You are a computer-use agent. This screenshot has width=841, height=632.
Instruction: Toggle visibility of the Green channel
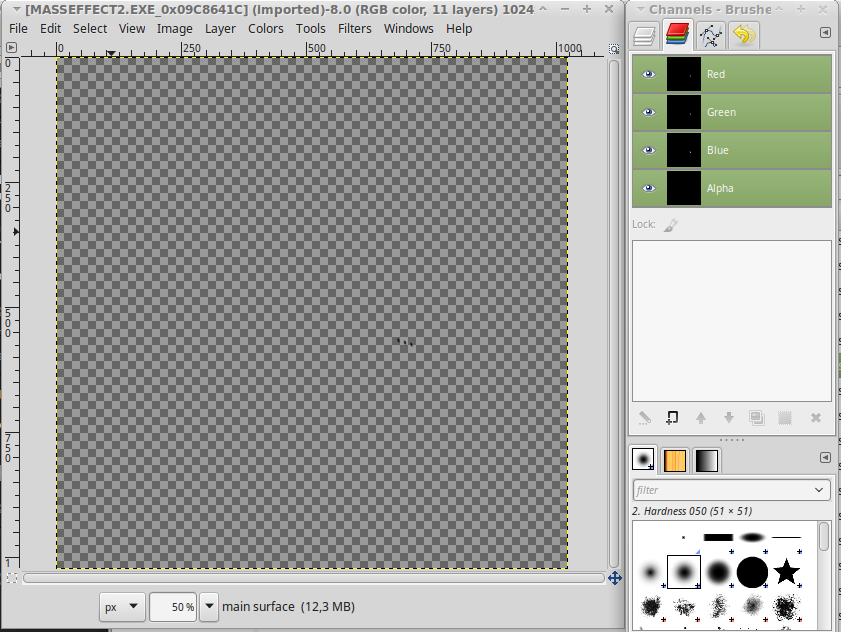coord(649,112)
